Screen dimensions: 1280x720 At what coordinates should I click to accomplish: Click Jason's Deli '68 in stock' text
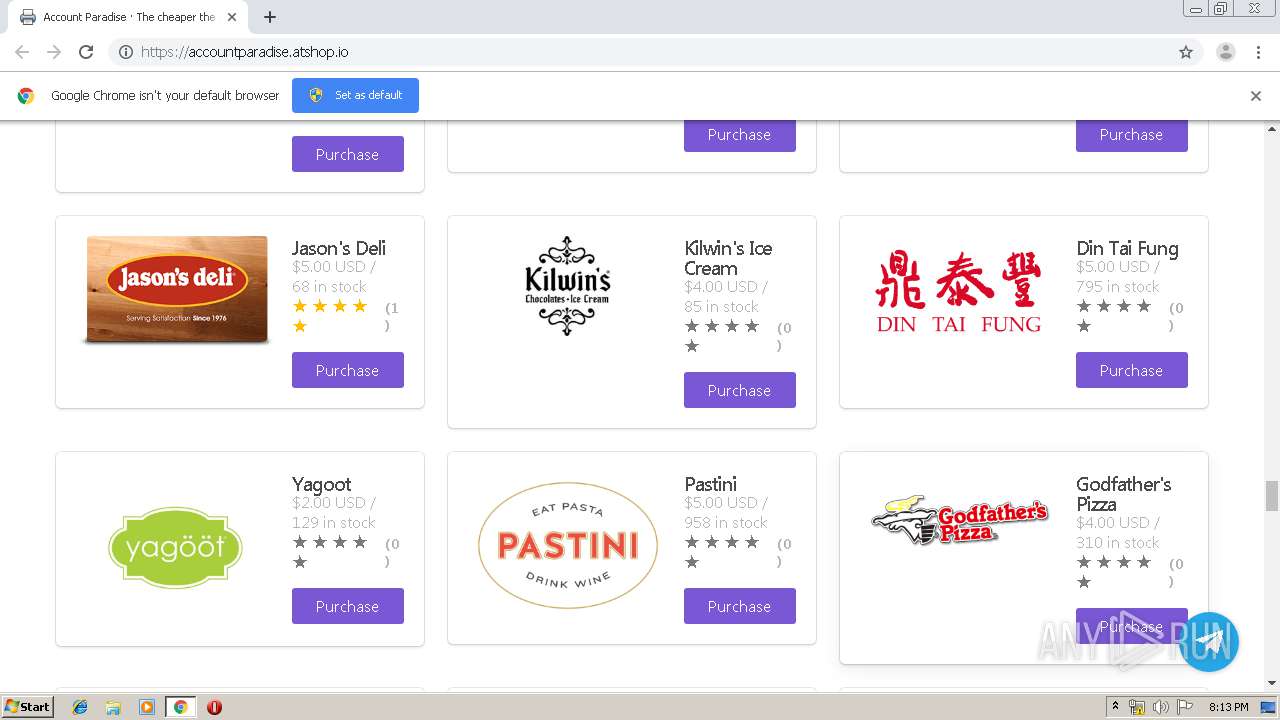tap(329, 286)
